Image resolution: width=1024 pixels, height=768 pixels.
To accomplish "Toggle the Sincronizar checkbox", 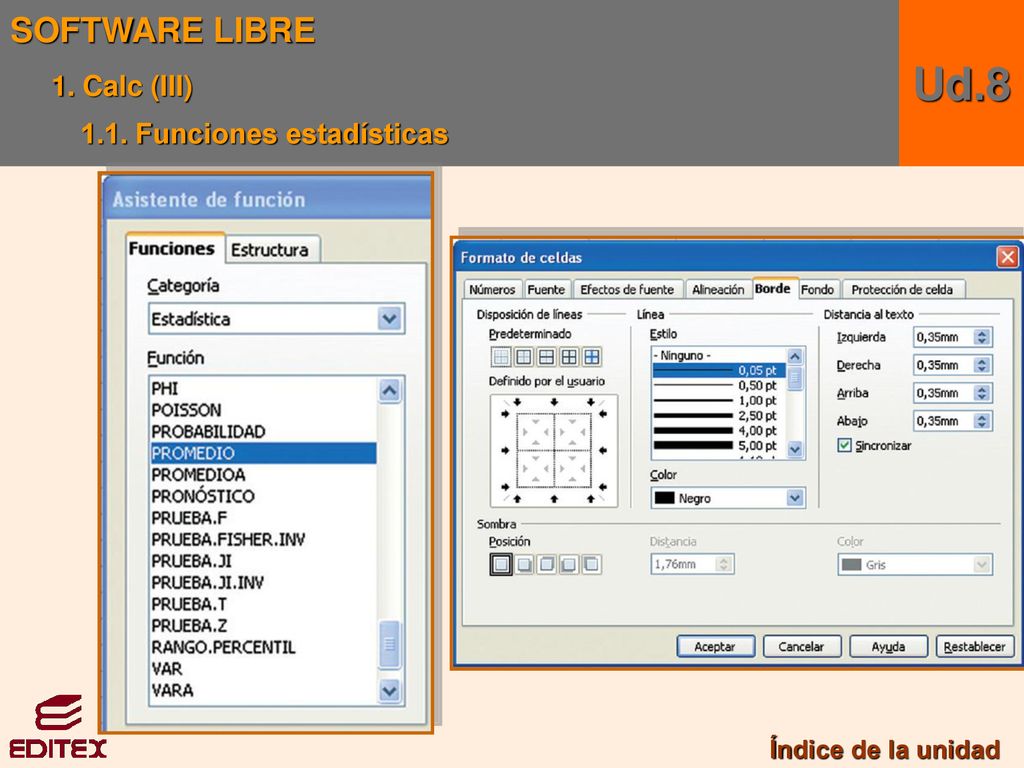I will (x=844, y=445).
